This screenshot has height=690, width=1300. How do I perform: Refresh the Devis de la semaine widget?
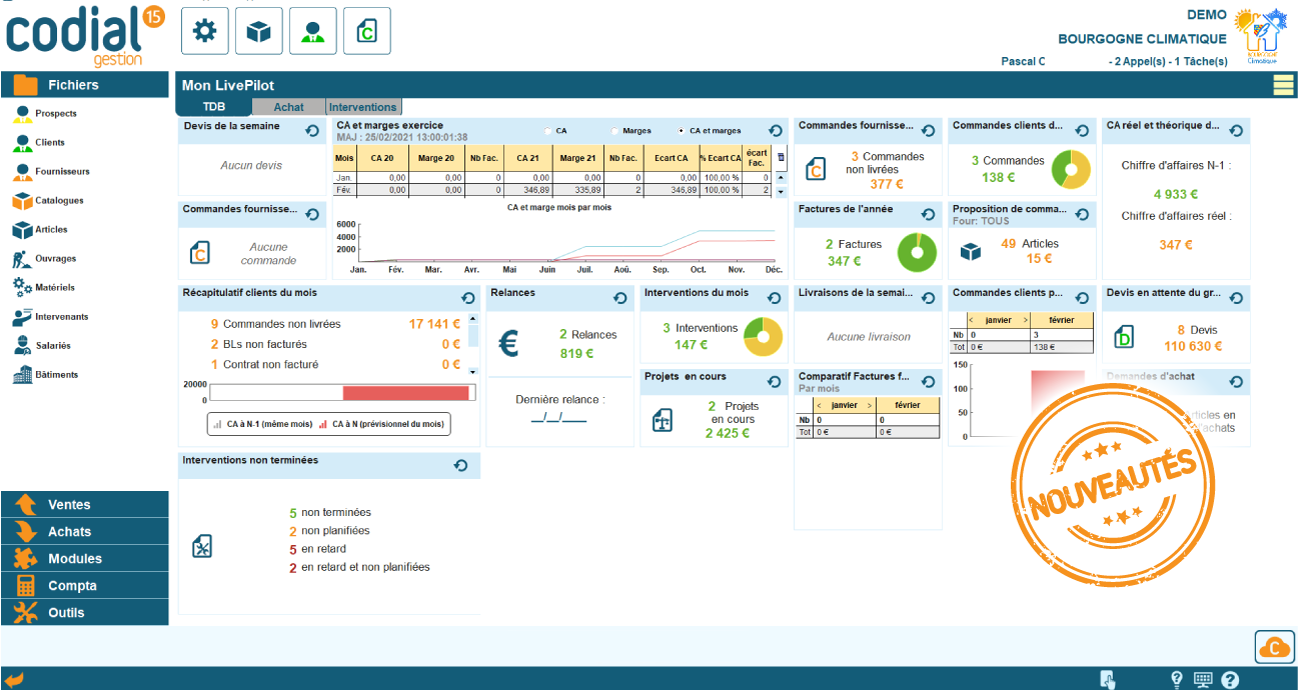(x=312, y=131)
